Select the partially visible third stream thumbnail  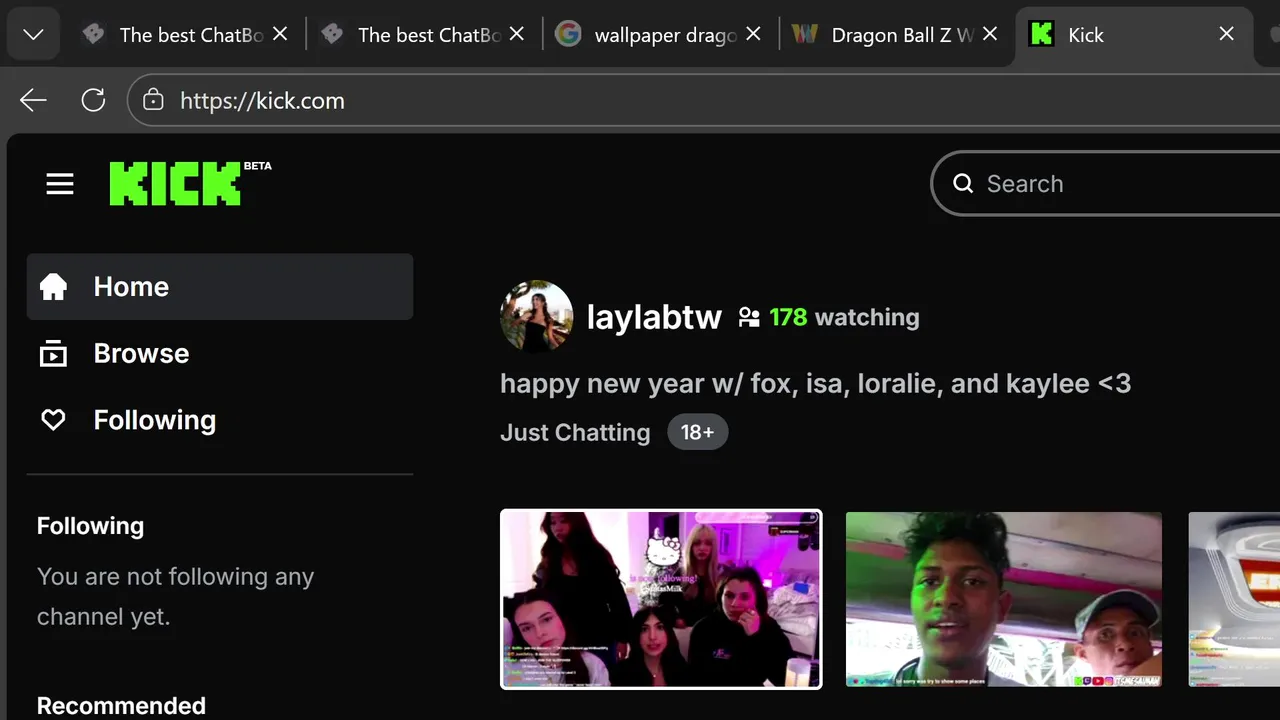tap(1234, 599)
